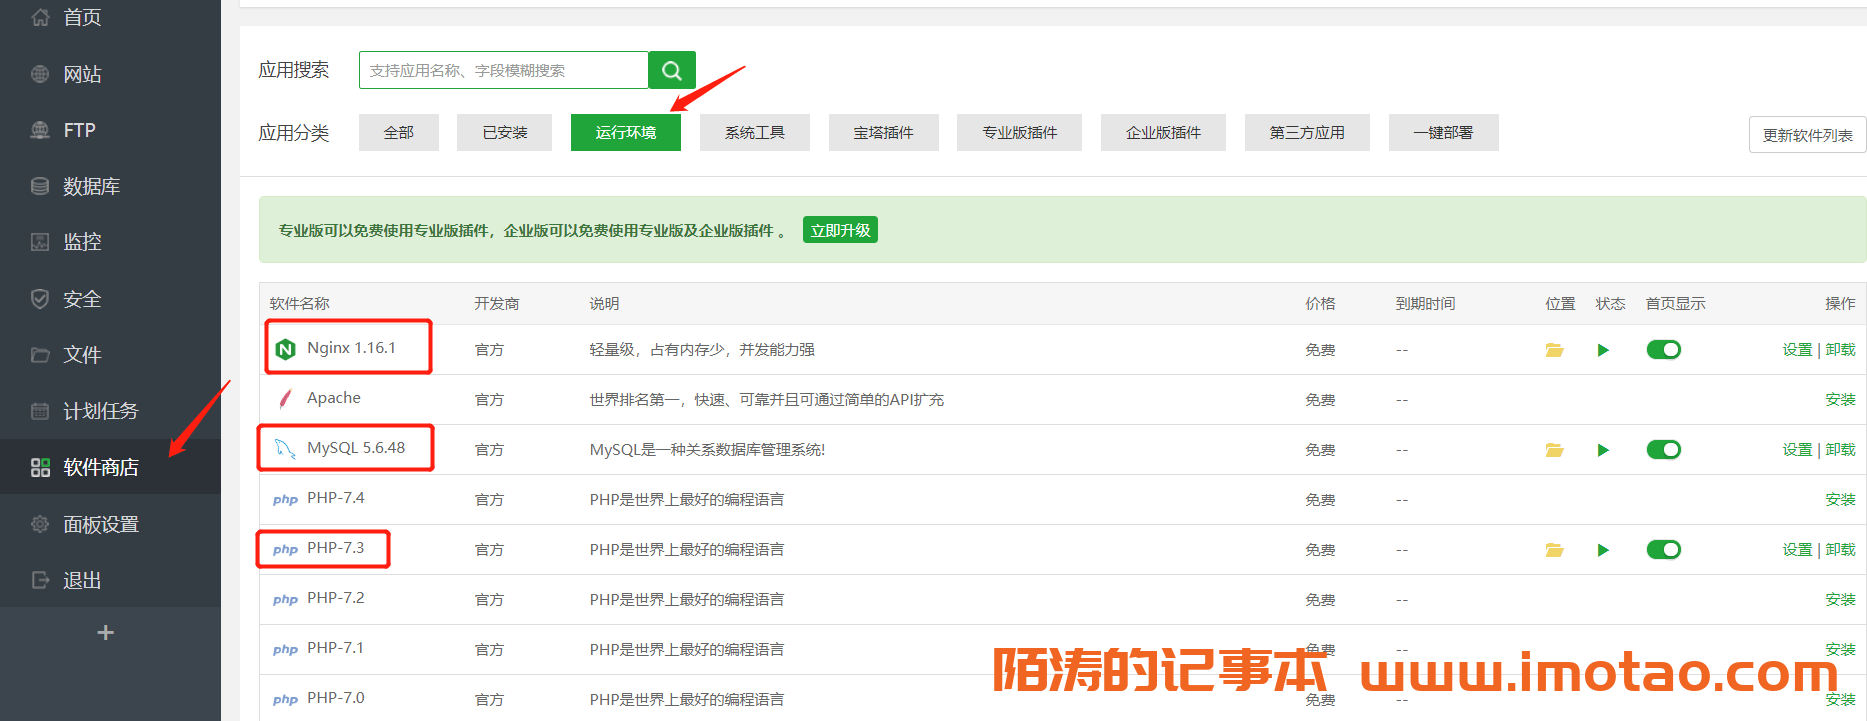The width and height of the screenshot is (1867, 721).
Task: Focus the 应用搜索 search input
Action: pos(504,70)
